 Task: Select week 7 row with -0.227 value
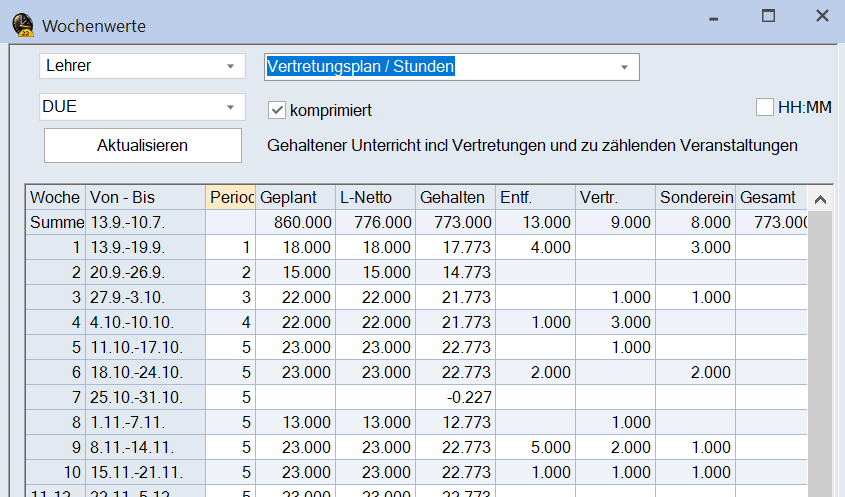tap(455, 395)
